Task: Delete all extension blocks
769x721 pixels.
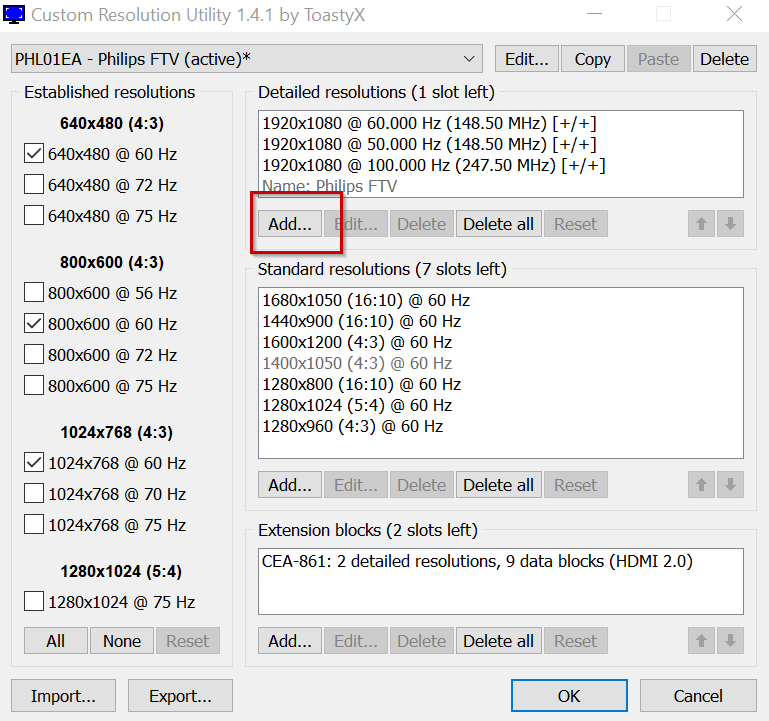Action: coord(499,641)
